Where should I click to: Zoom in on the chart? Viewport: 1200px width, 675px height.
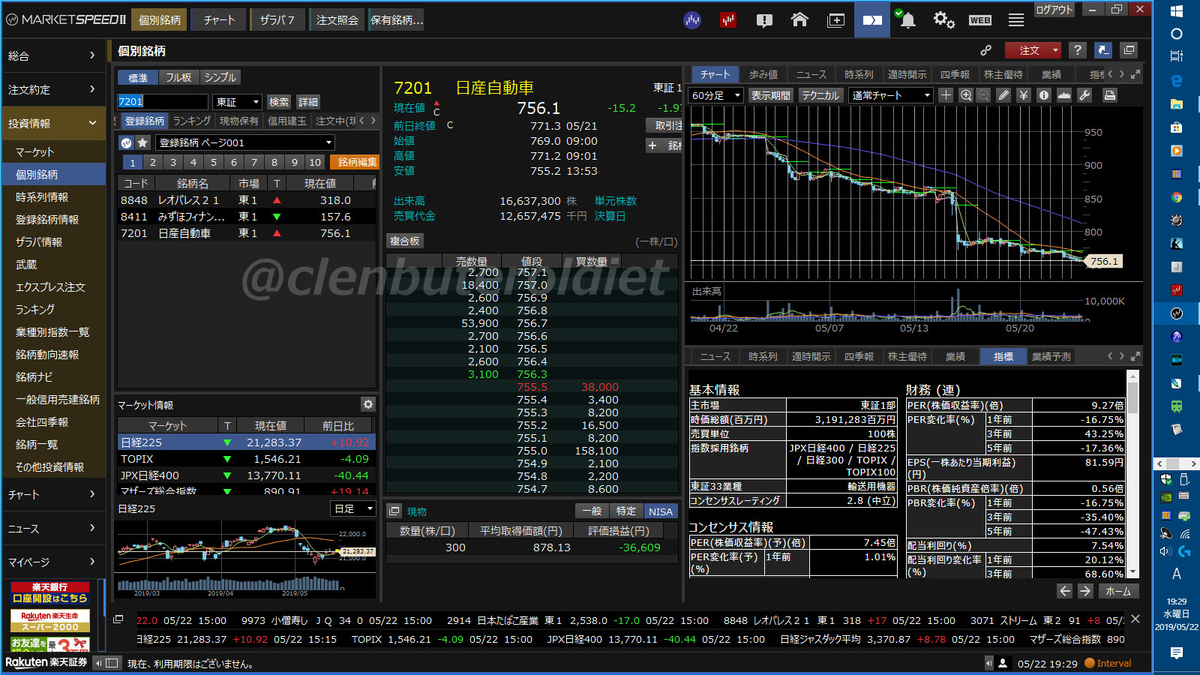pyautogui.click(x=966, y=95)
